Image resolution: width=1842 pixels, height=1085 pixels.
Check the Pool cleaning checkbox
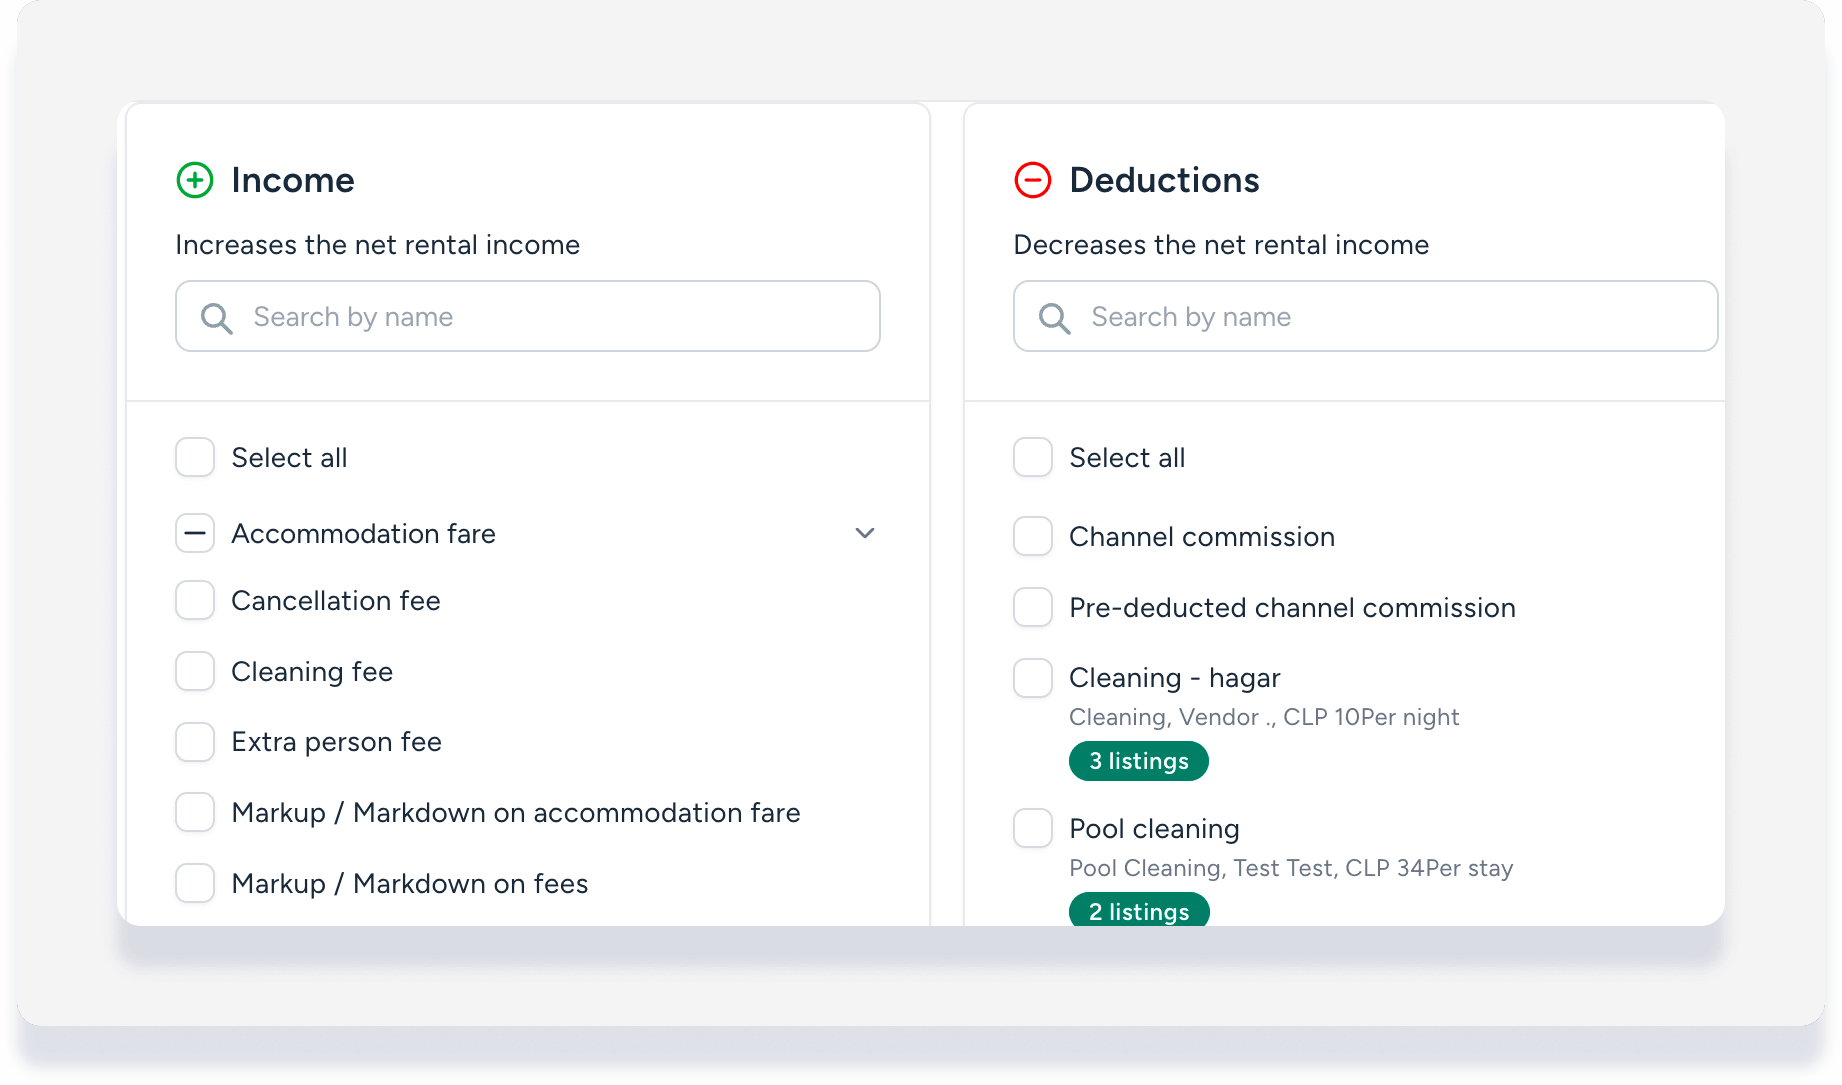1033,828
